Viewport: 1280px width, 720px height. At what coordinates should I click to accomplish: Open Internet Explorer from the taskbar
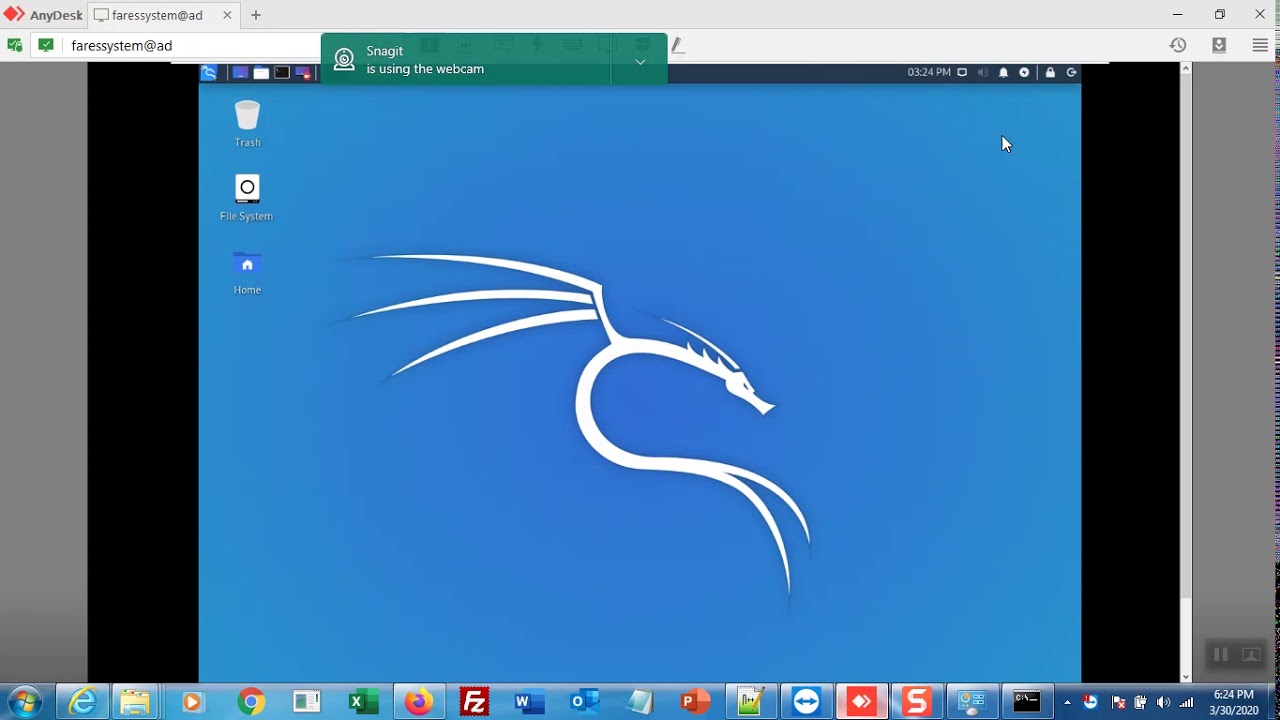pos(82,702)
